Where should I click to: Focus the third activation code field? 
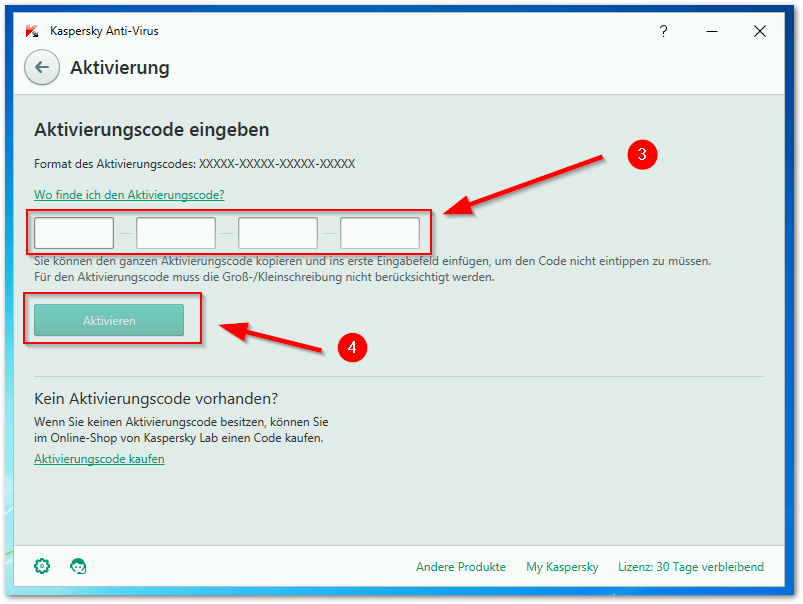tap(278, 233)
